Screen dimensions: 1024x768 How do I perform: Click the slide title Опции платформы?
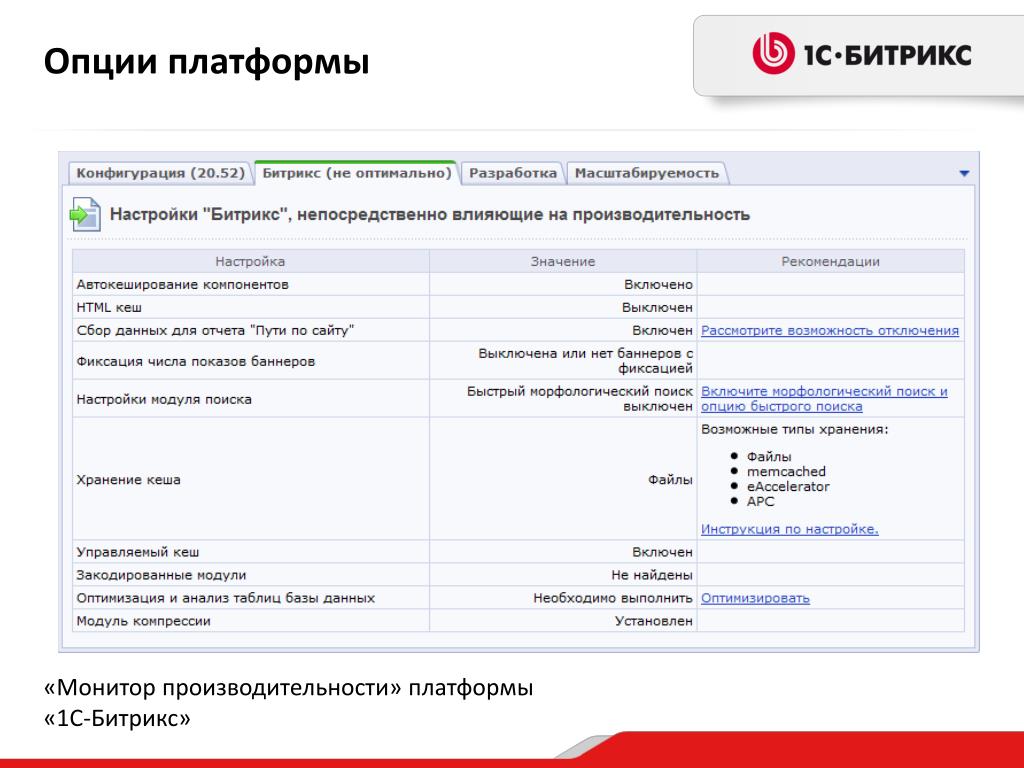pos(206,62)
